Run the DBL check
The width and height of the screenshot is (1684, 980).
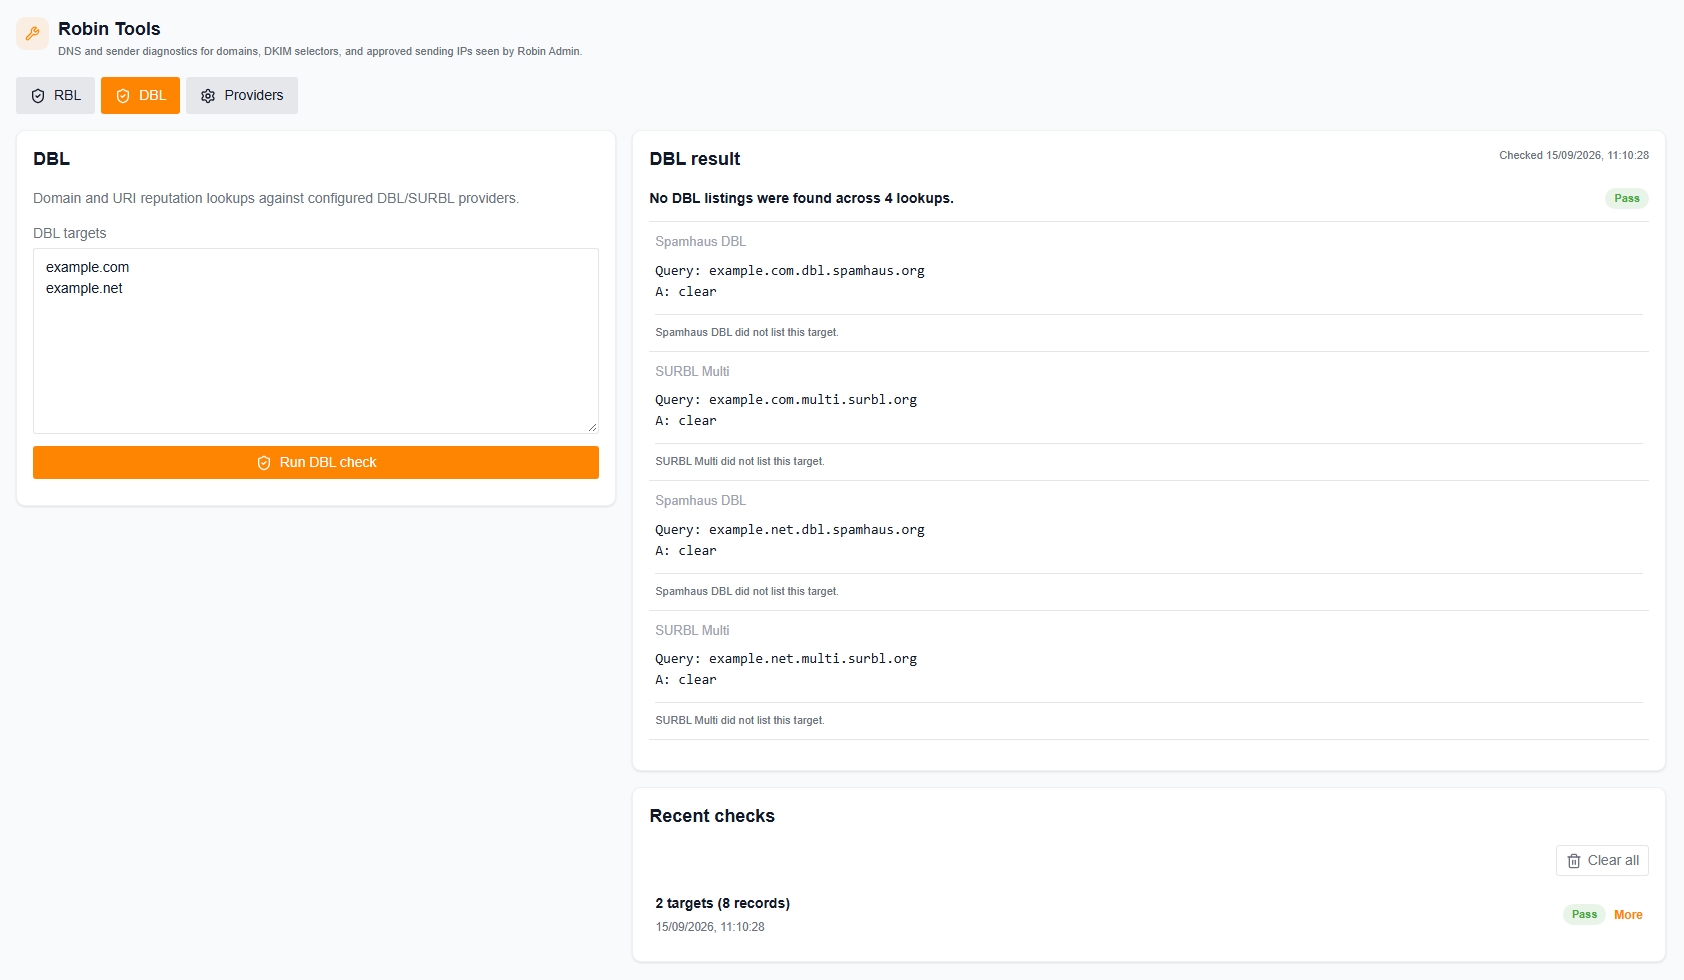(316, 463)
